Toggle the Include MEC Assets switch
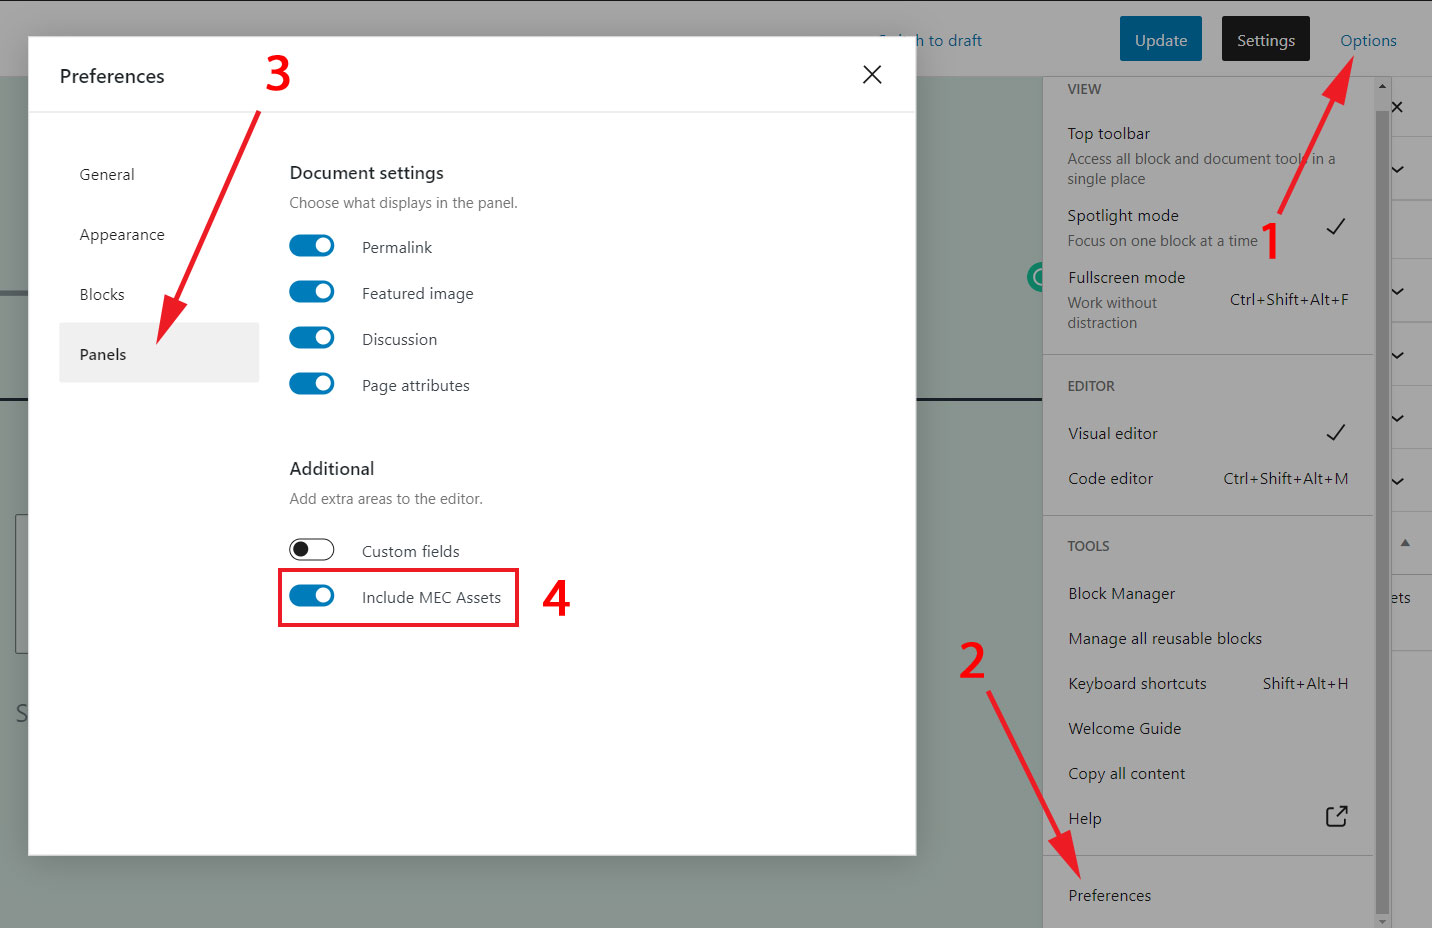This screenshot has width=1432, height=928. (312, 596)
